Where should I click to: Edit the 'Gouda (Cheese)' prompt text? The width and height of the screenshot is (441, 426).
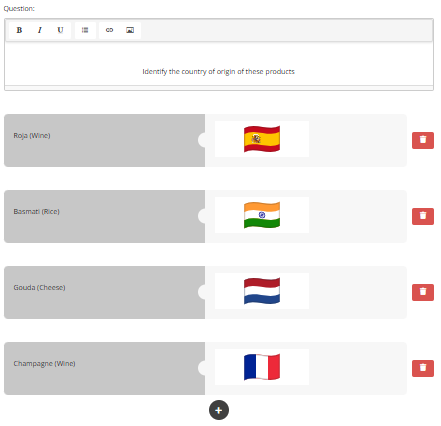(x=39, y=288)
